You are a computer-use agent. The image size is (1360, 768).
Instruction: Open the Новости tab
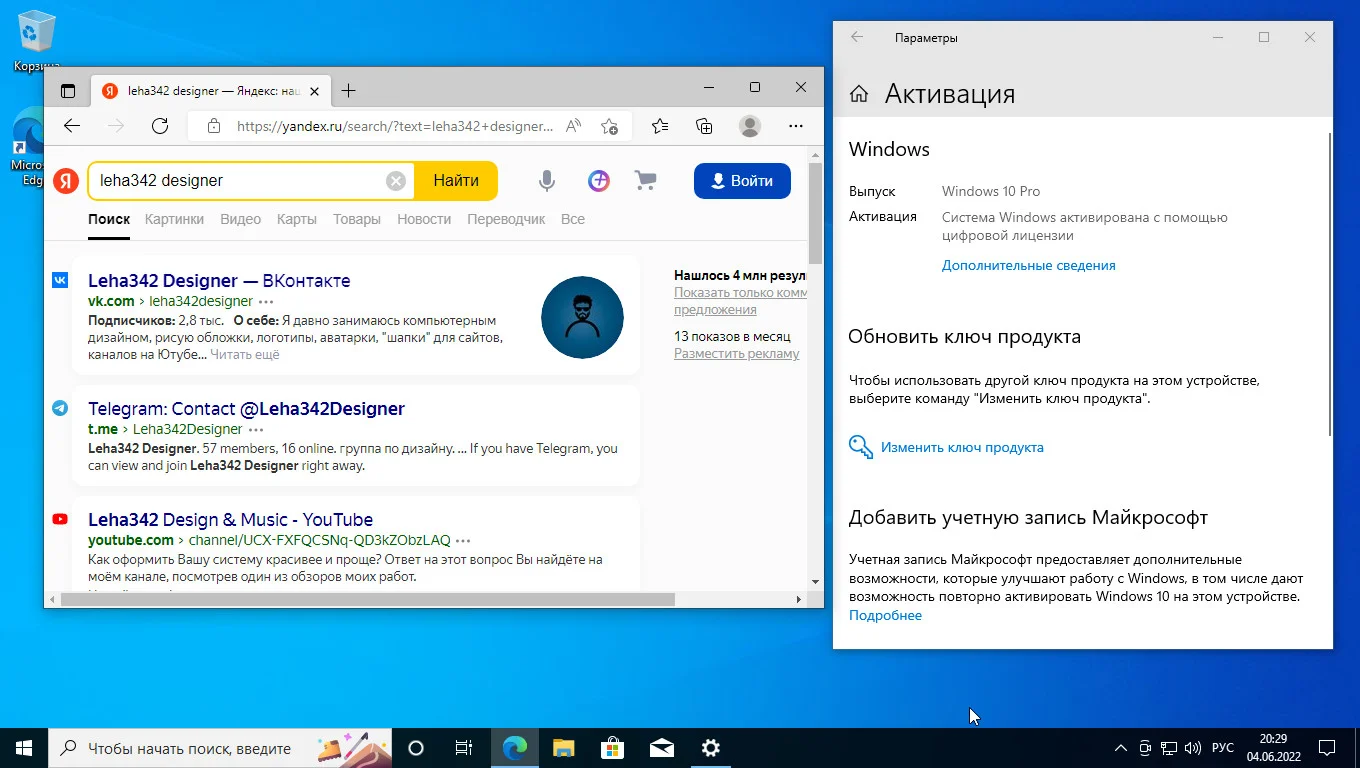424,219
